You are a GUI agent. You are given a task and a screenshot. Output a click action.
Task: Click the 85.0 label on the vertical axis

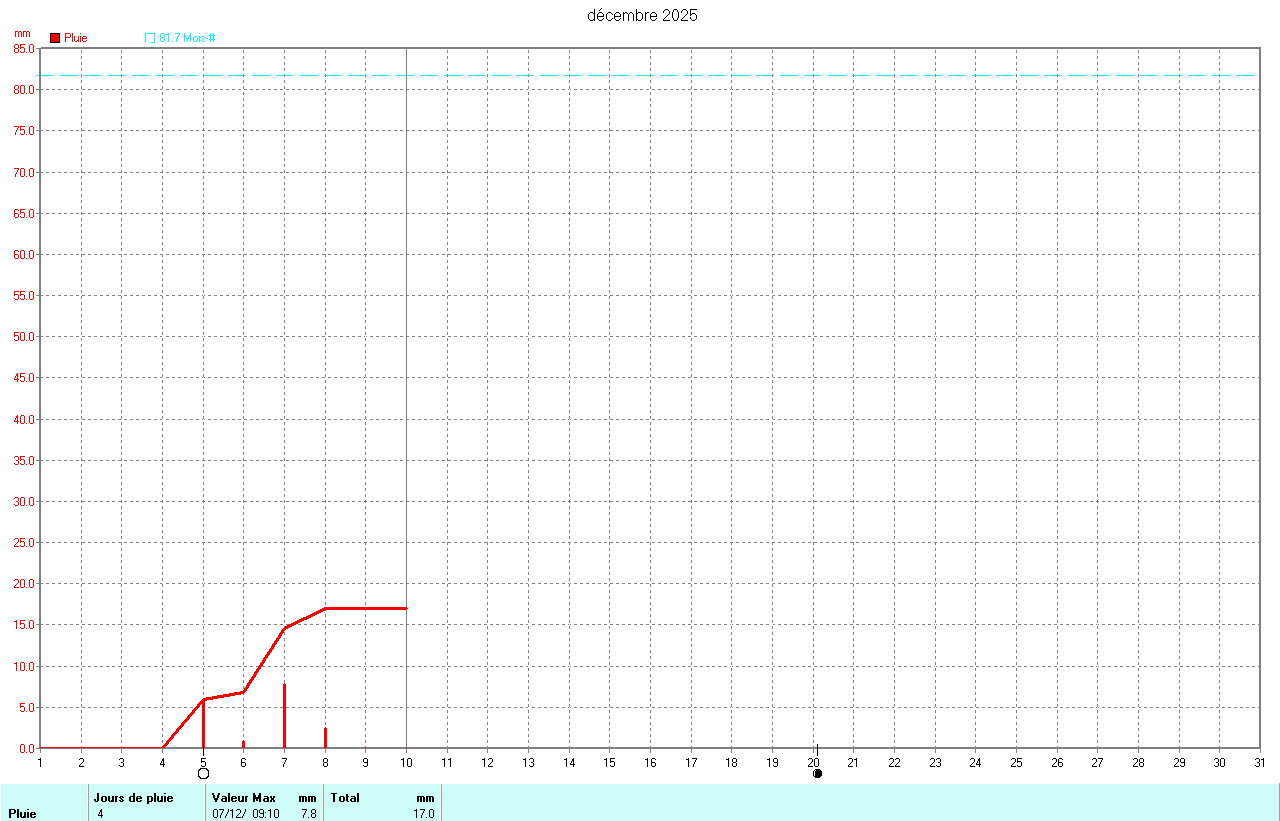24,48
